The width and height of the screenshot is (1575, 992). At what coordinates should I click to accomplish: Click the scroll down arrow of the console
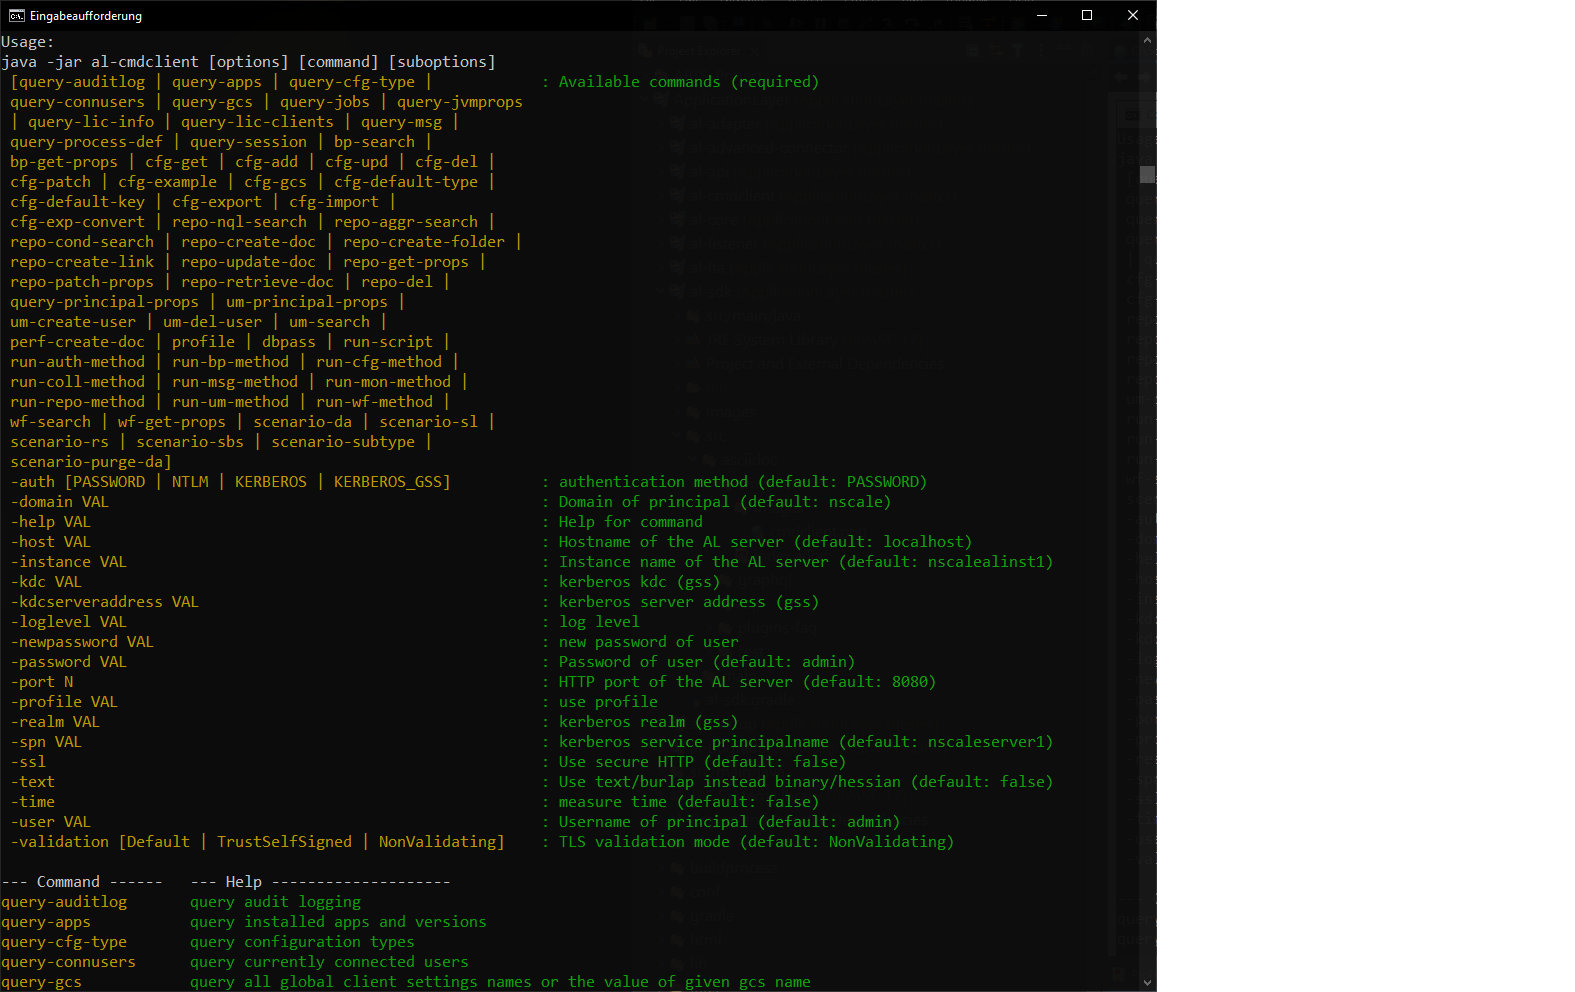pos(1147,982)
